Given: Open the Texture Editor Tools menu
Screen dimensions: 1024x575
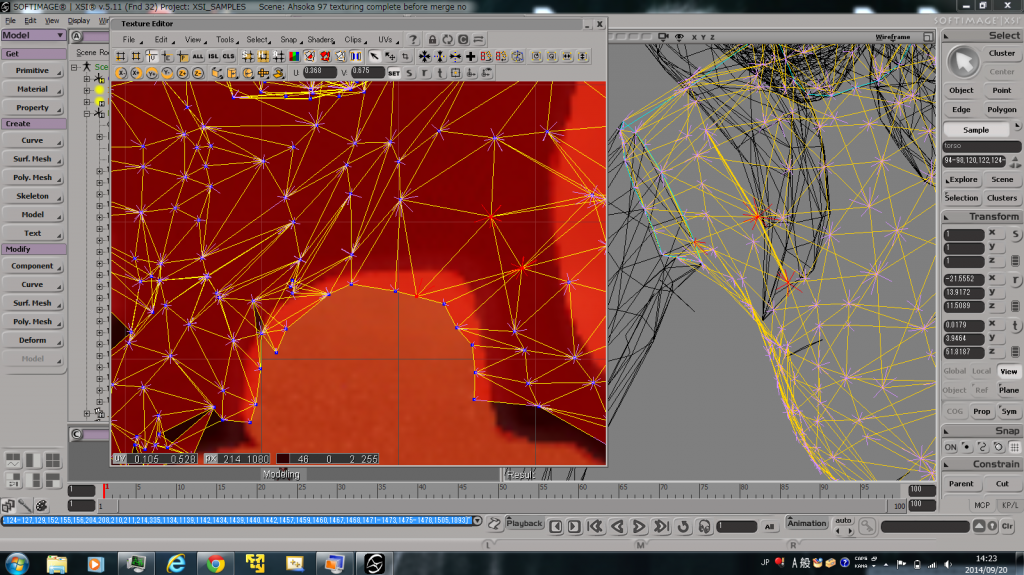Looking at the screenshot, I should click(x=225, y=40).
